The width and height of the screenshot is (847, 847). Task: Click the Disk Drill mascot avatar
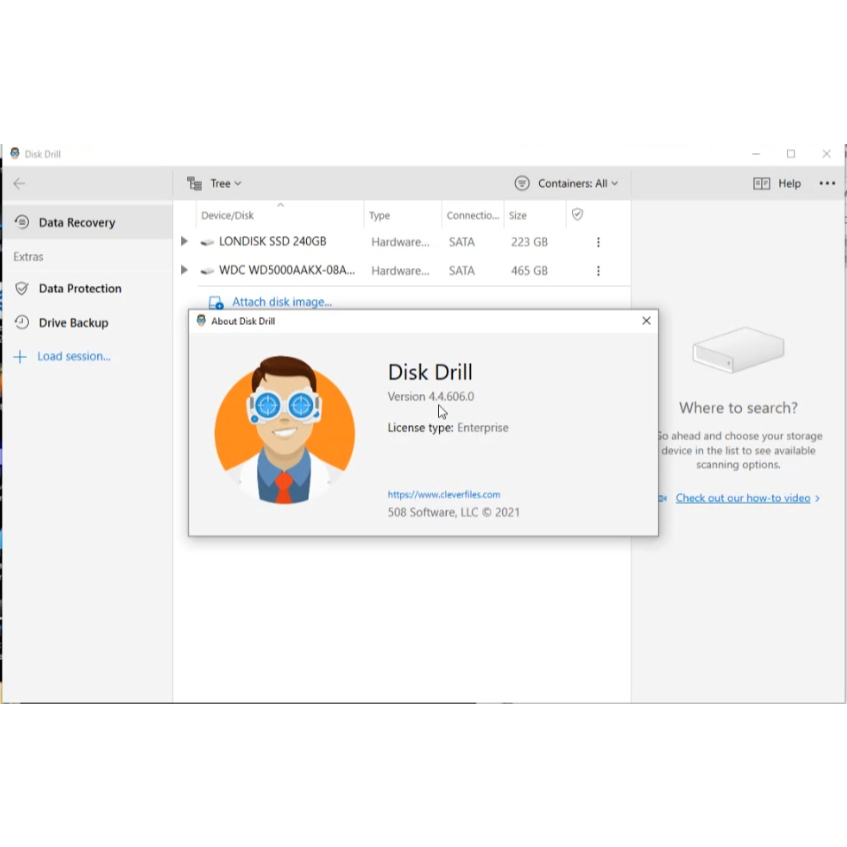285,429
